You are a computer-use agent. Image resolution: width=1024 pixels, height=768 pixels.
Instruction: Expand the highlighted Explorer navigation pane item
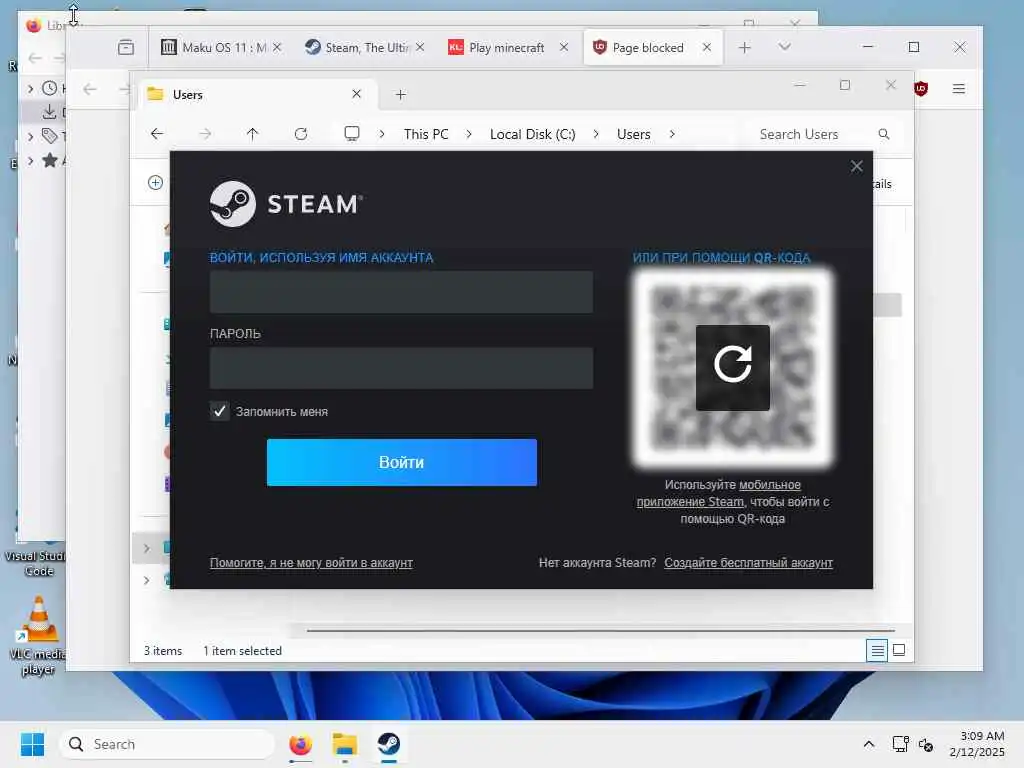click(146, 549)
